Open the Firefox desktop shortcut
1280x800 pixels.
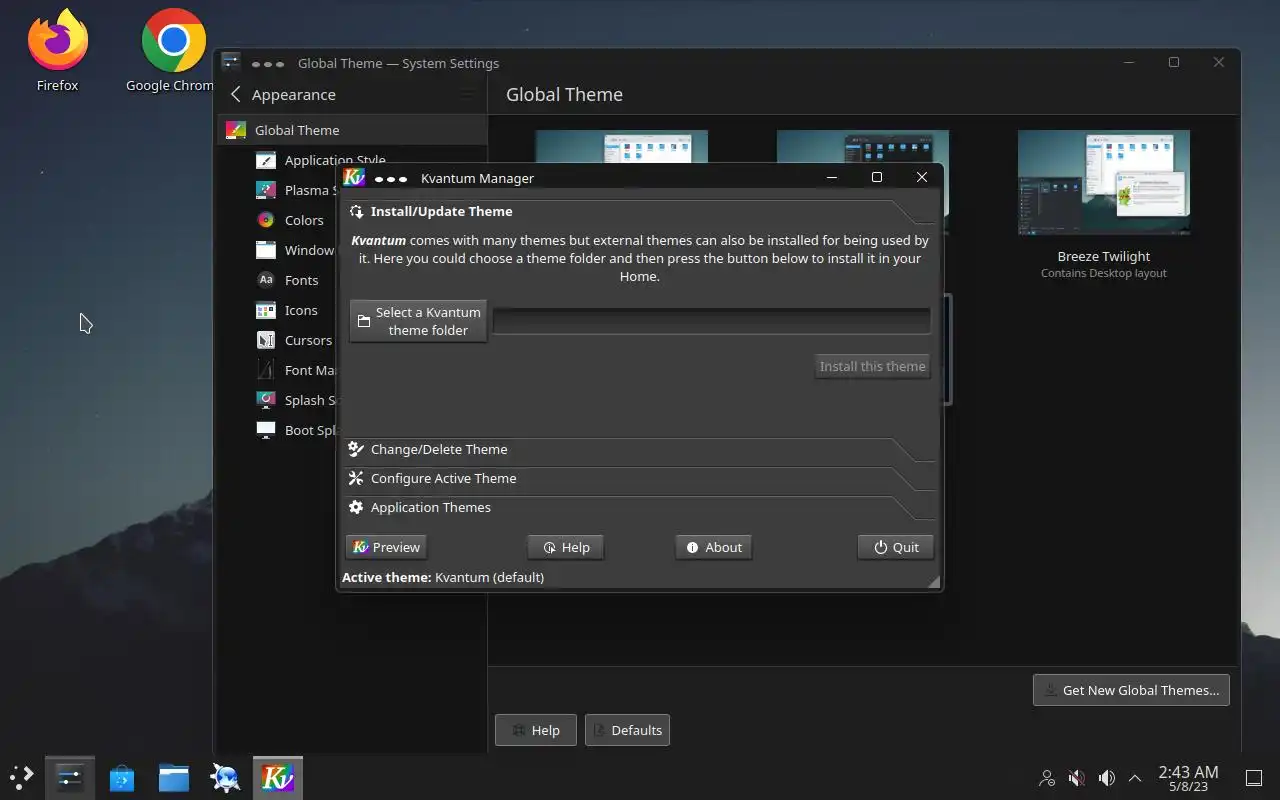pyautogui.click(x=57, y=50)
